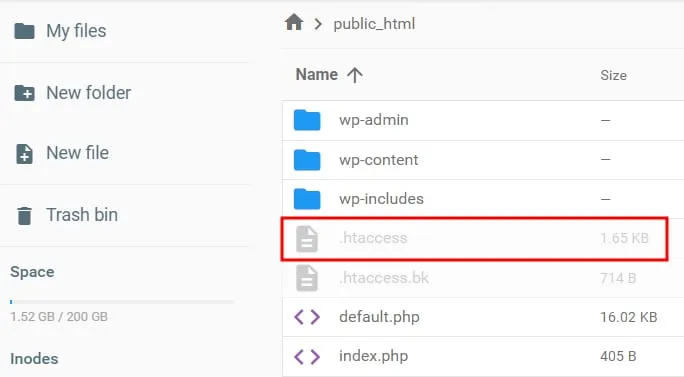Toggle sort direction arrow next to Name

tap(355, 75)
